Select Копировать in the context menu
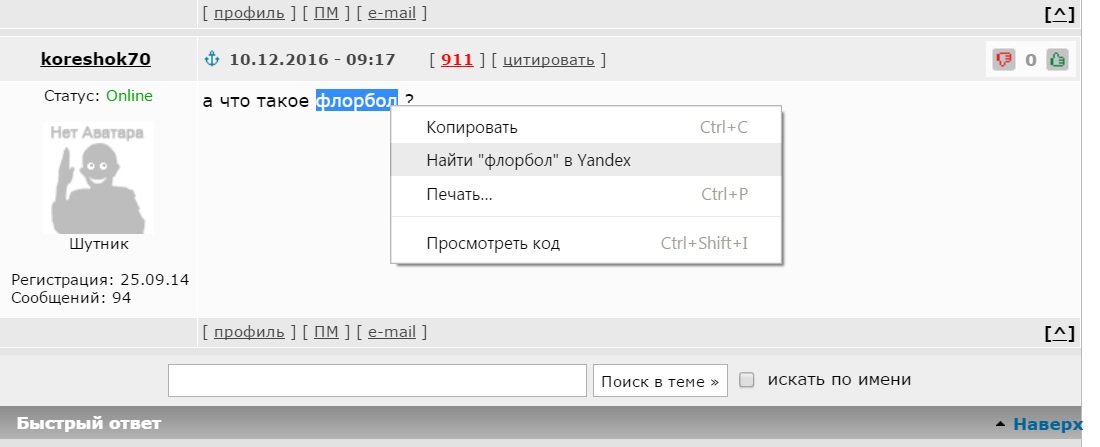 586,127
